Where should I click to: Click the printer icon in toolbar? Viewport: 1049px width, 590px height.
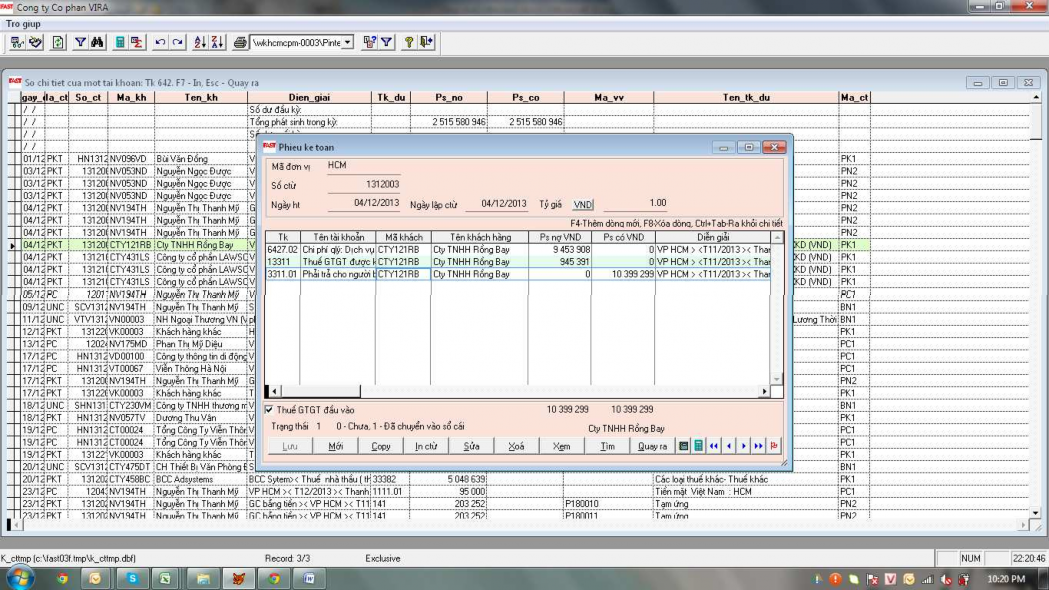(x=240, y=42)
